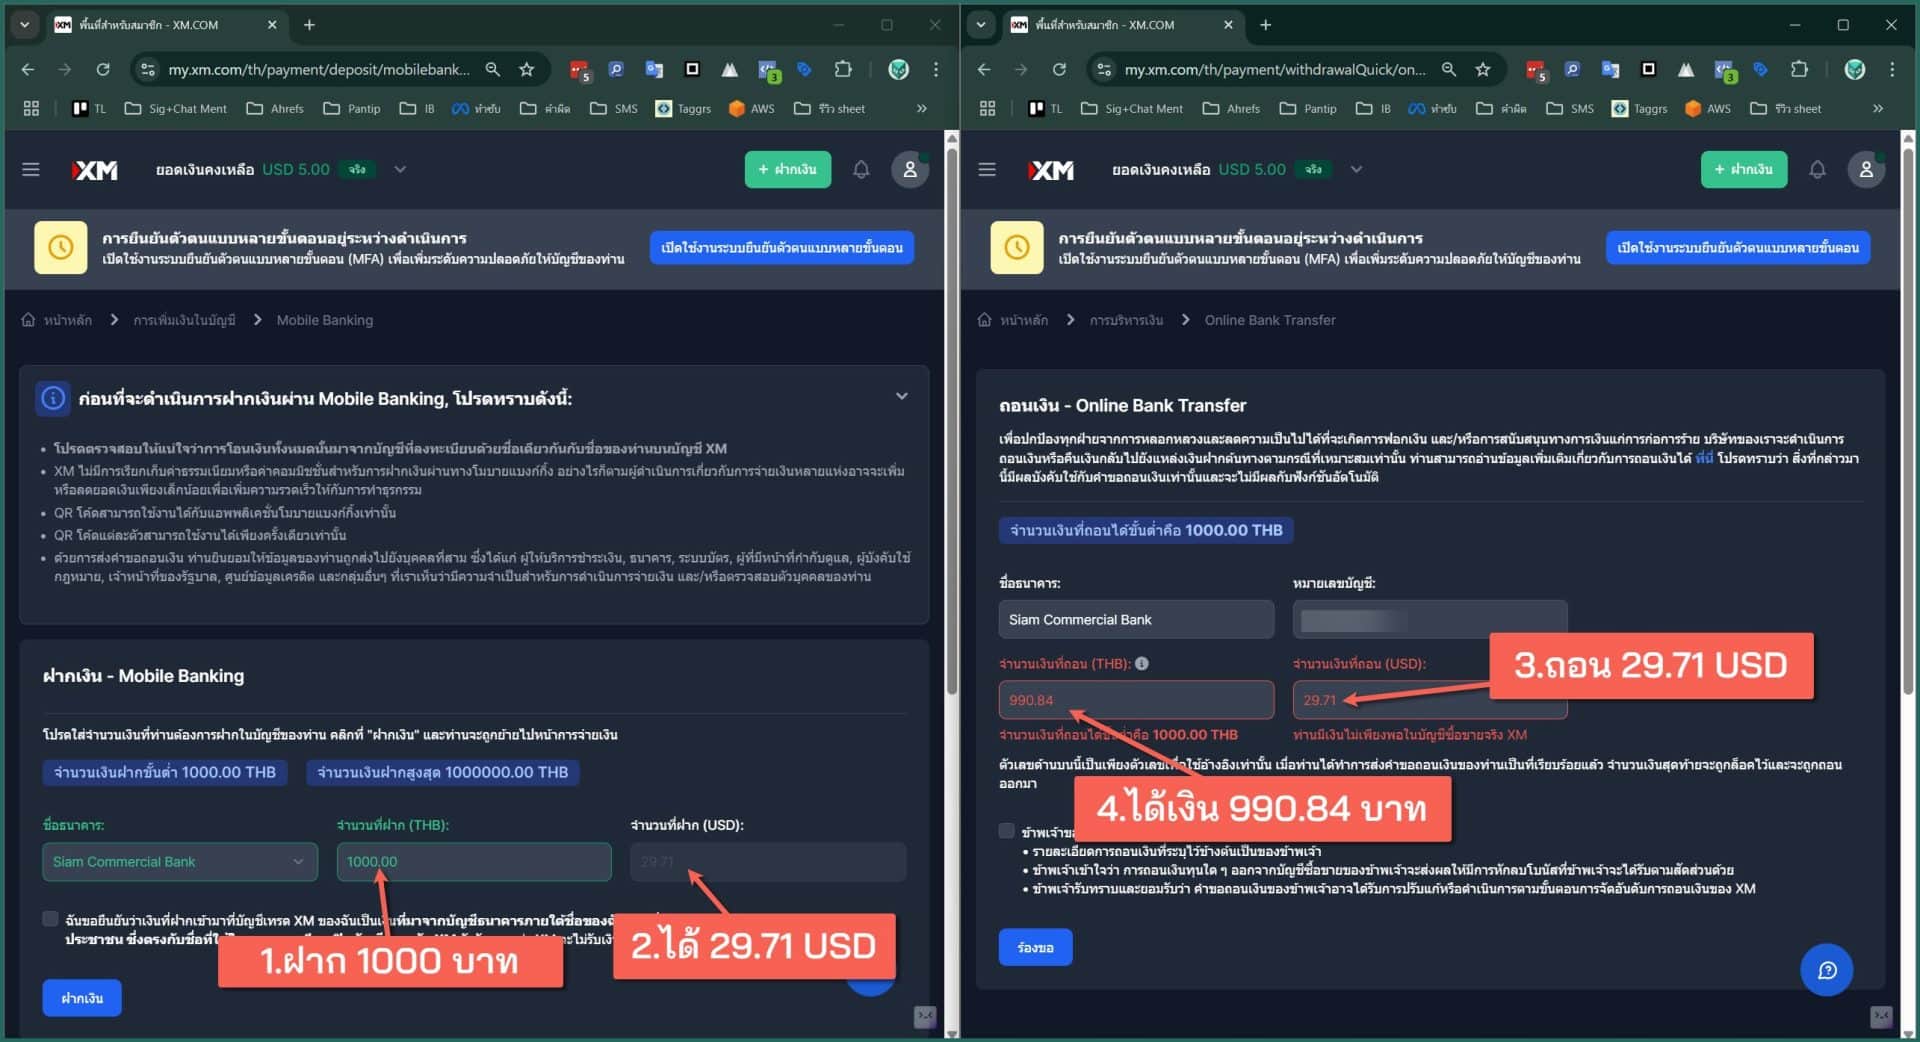Tick deposit confirmation checkbox in left window

click(50, 919)
